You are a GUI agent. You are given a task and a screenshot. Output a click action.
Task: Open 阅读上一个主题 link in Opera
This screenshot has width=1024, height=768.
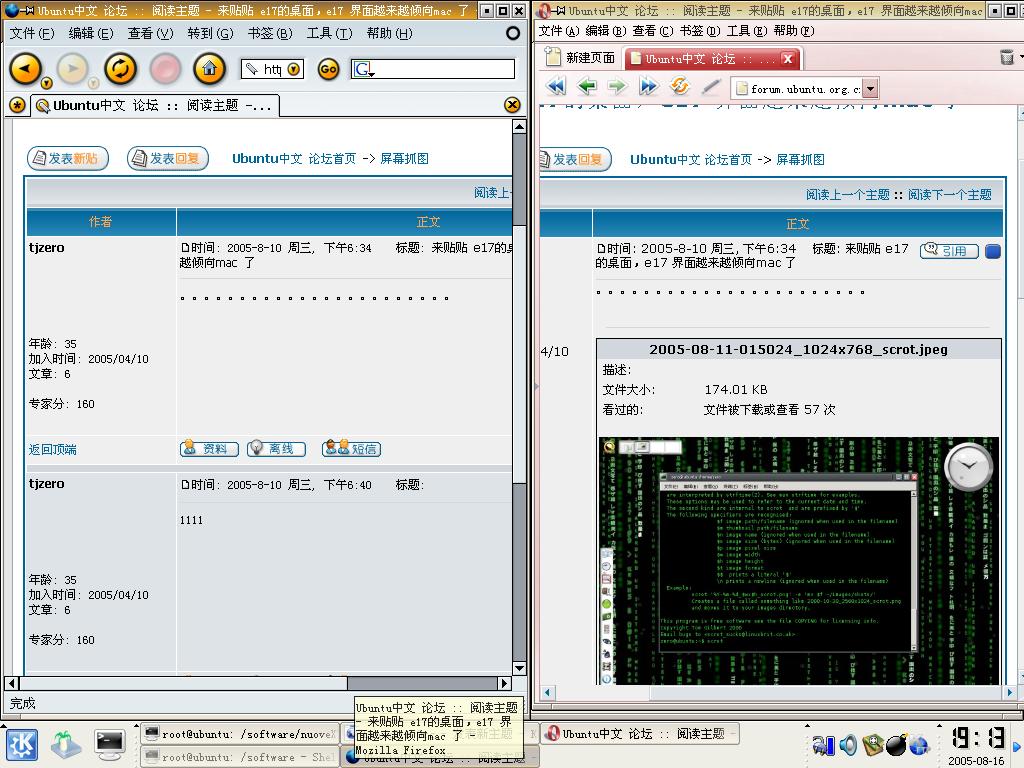coord(847,195)
